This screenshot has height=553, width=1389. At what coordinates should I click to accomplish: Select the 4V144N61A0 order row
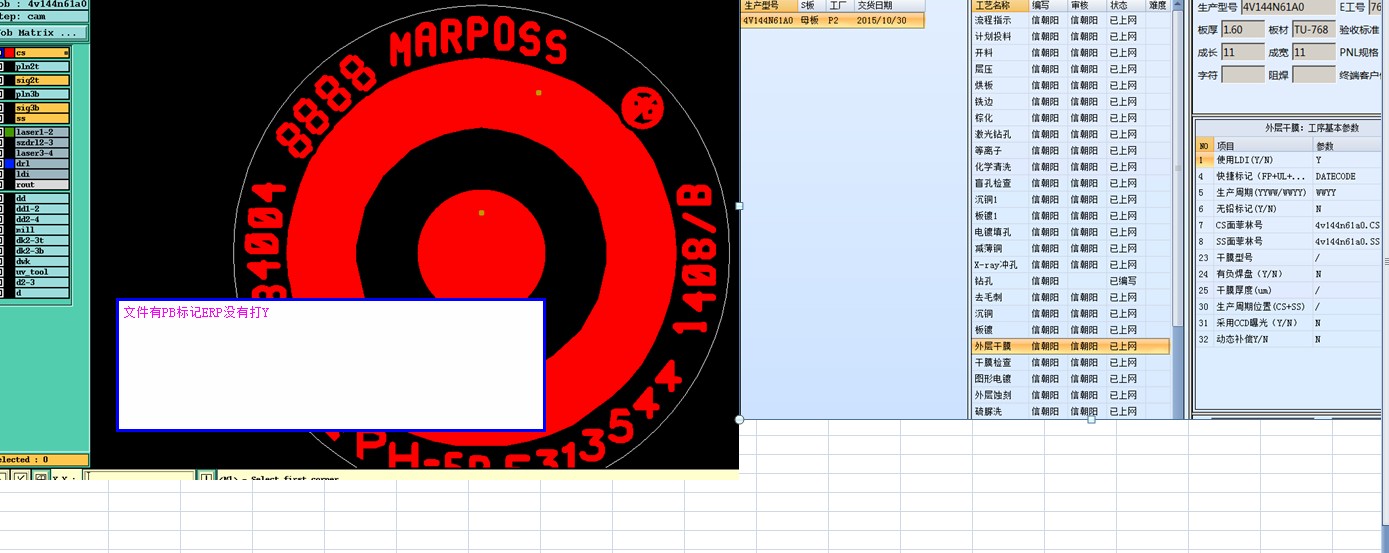[832, 20]
